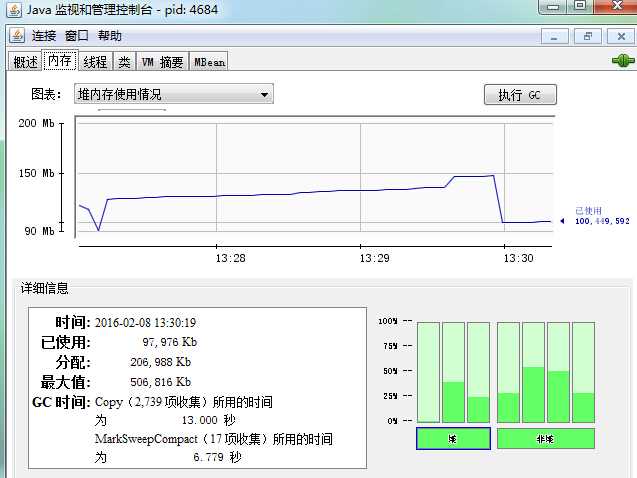Click the first non-heap pool bar
The height and width of the screenshot is (478, 637).
pos(508,372)
